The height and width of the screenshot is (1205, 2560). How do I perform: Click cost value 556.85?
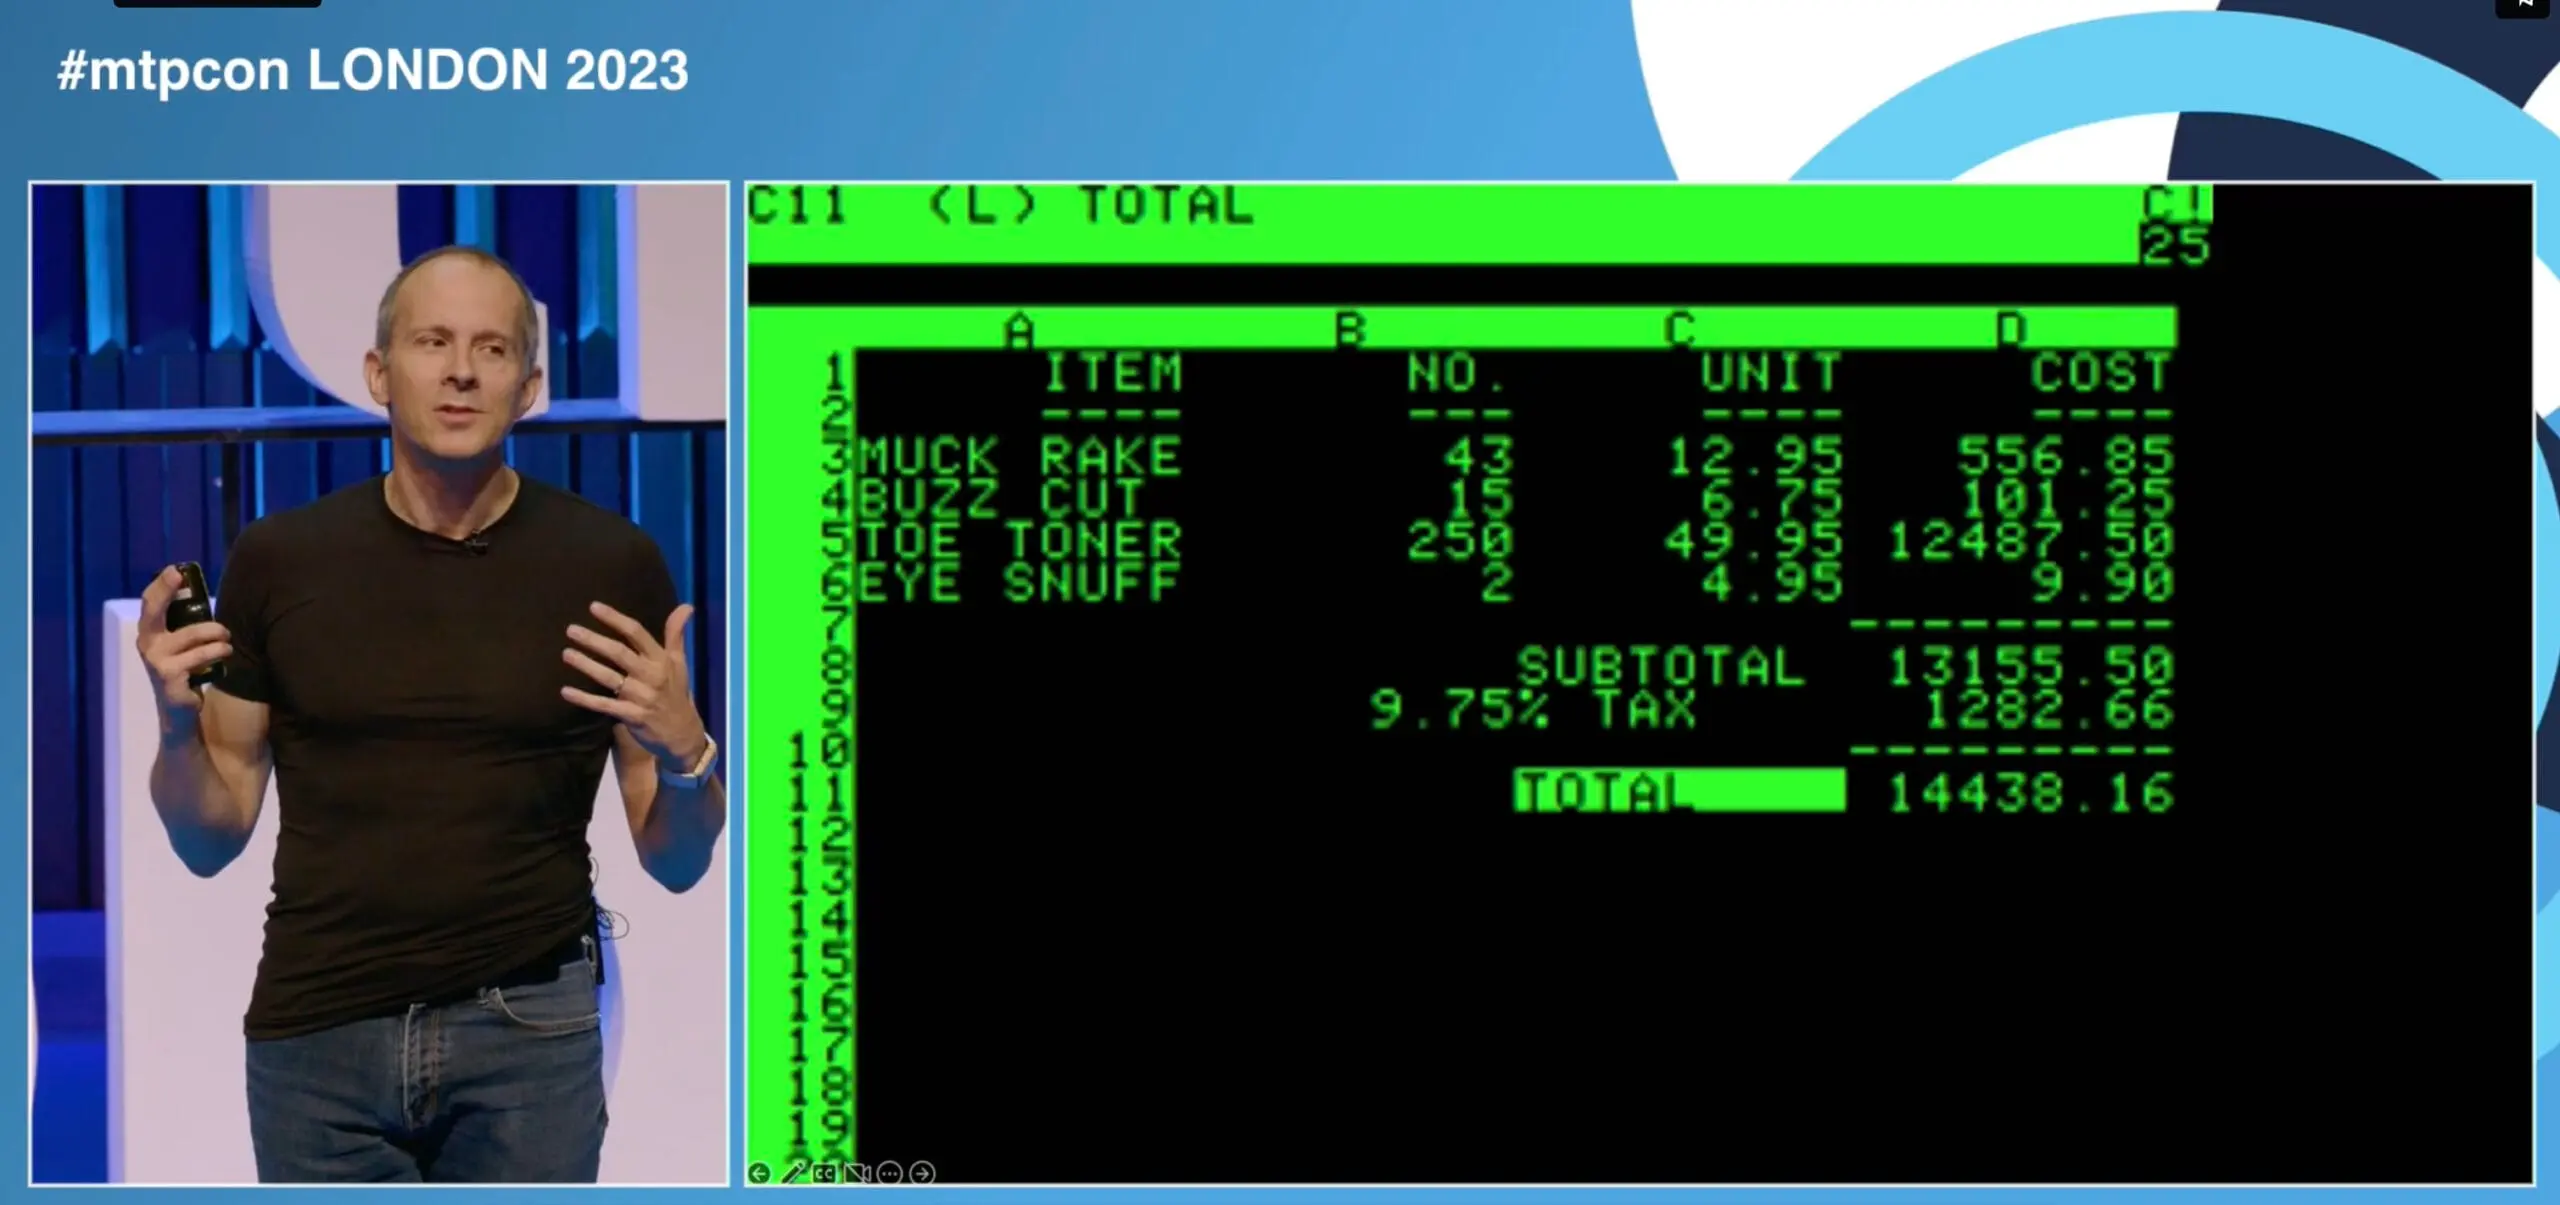(x=2065, y=456)
